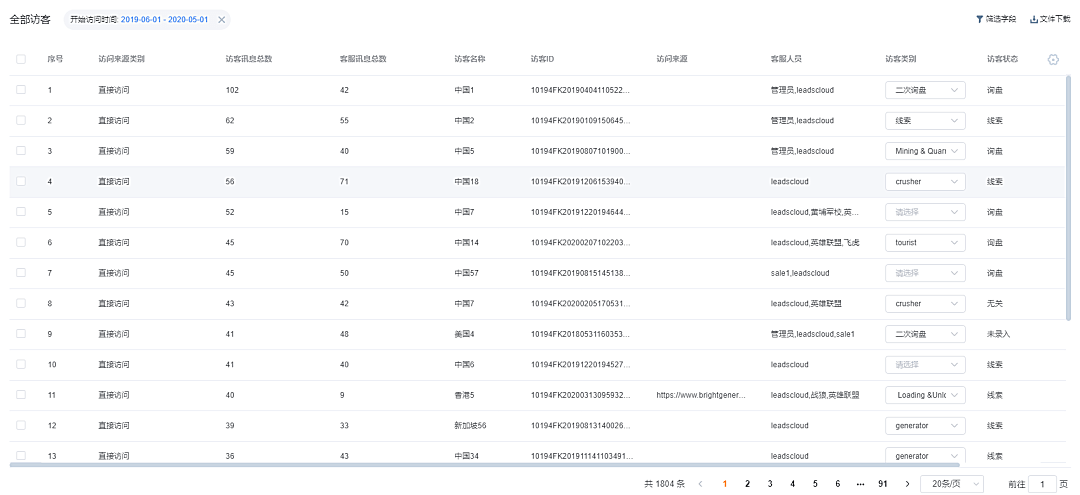
Task: Go to page 5
Action: tap(815, 484)
